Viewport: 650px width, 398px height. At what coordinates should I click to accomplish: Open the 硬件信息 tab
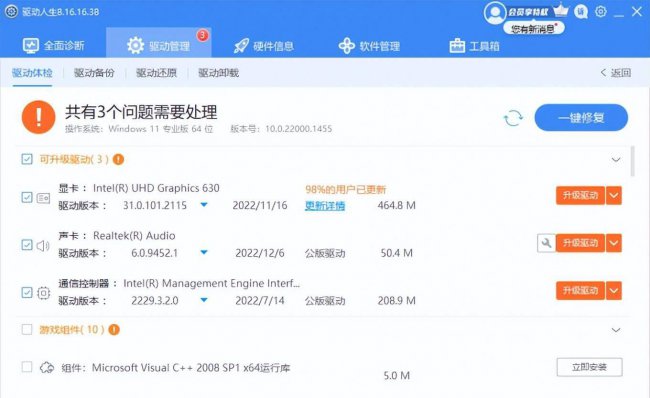(264, 46)
